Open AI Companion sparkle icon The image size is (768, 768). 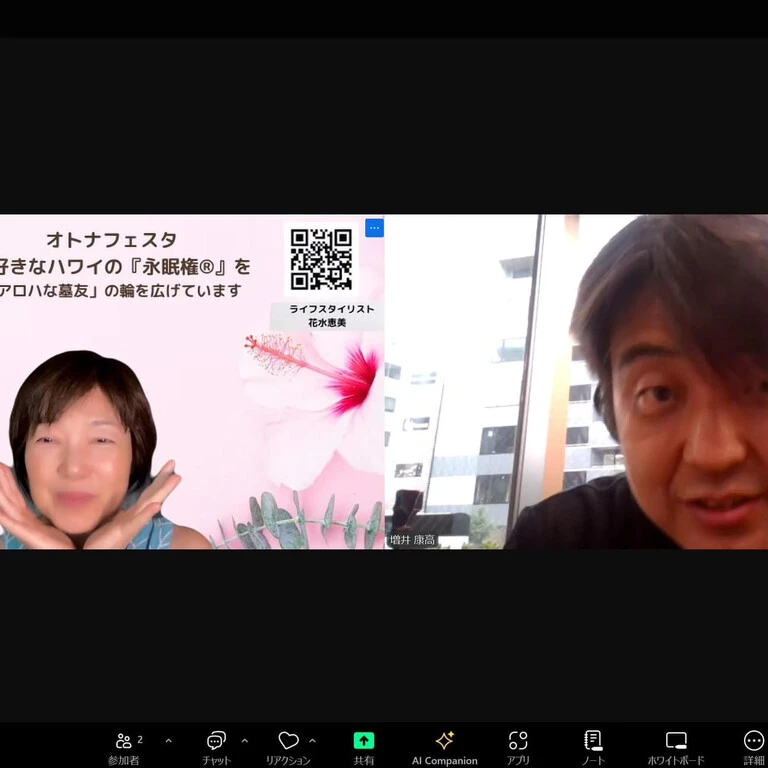[x=444, y=741]
